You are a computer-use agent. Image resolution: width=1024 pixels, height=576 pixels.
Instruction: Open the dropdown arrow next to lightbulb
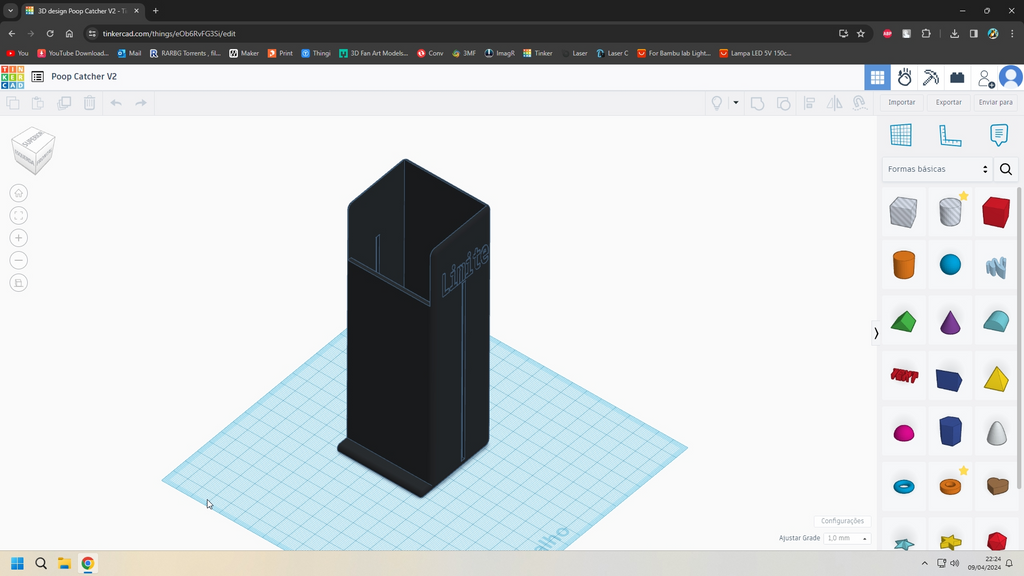coord(735,103)
